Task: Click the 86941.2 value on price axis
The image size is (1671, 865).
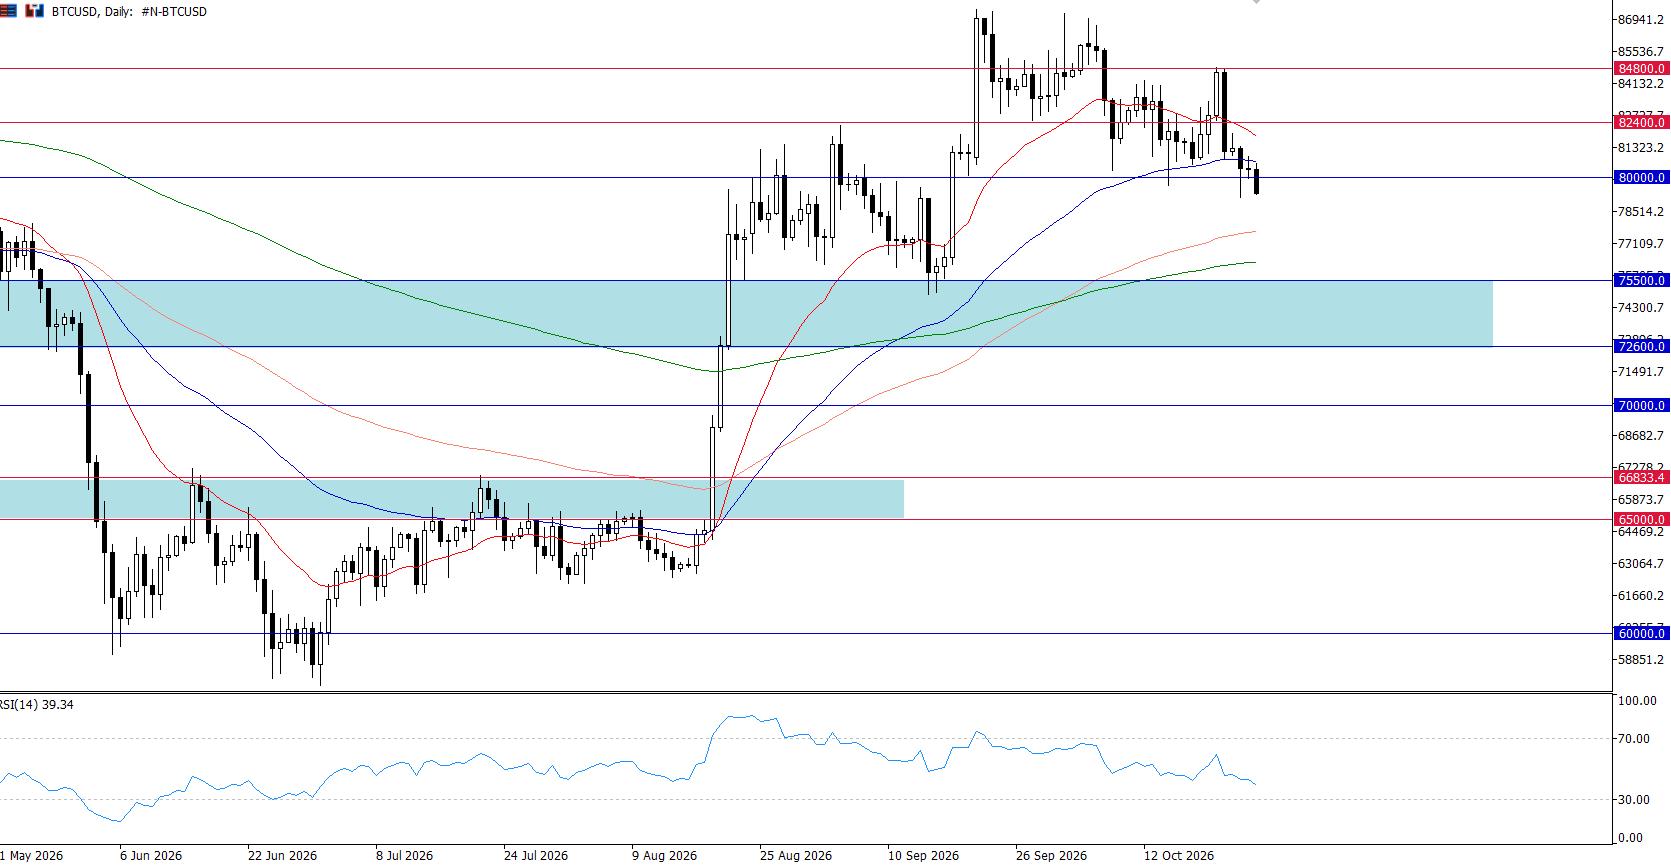Action: (x=1640, y=20)
